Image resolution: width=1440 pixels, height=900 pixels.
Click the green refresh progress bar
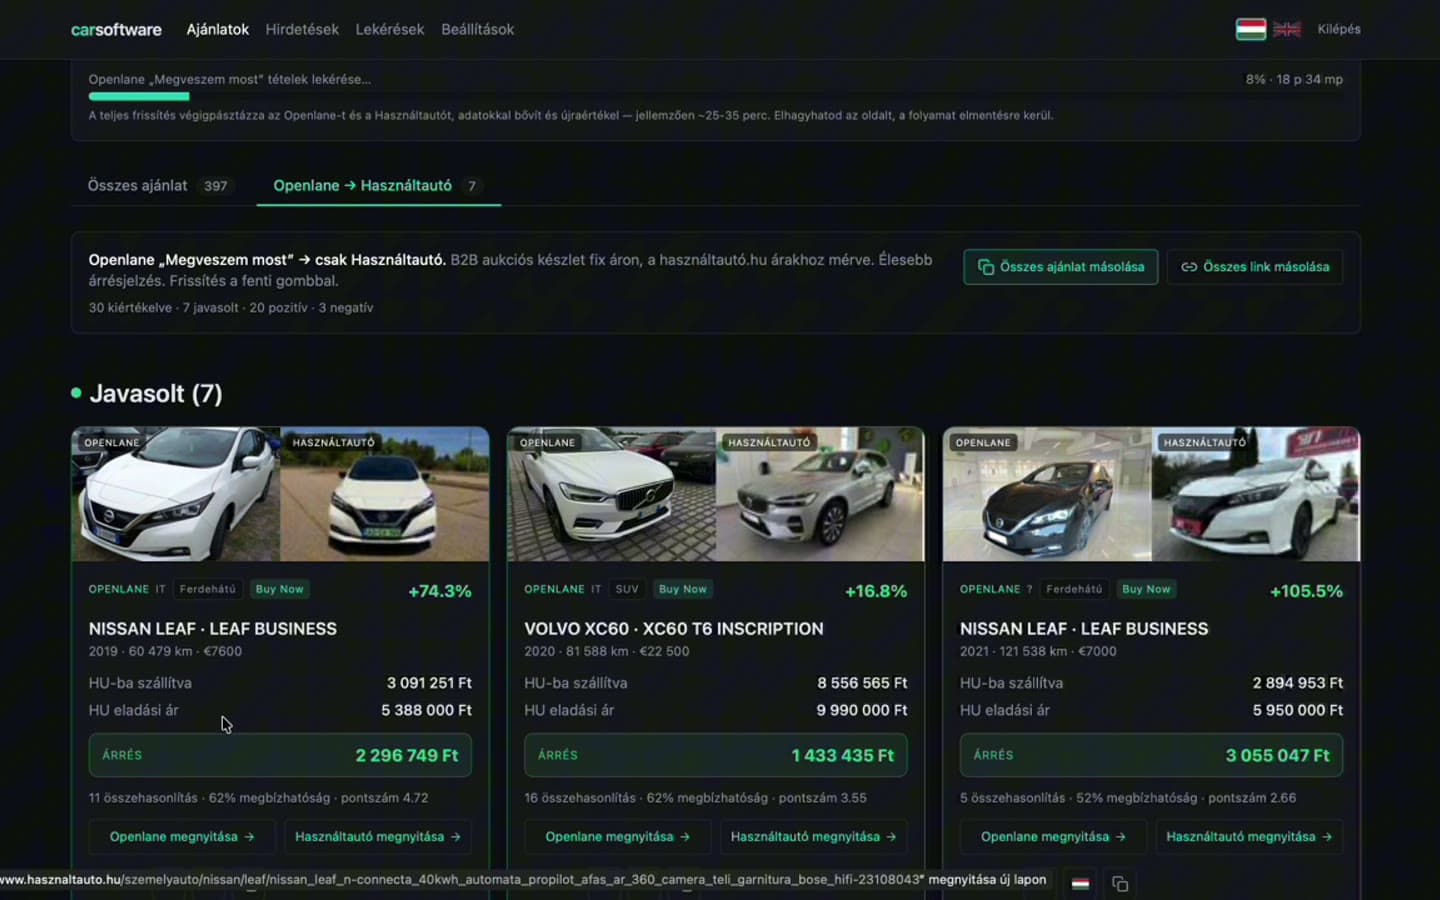click(x=139, y=96)
